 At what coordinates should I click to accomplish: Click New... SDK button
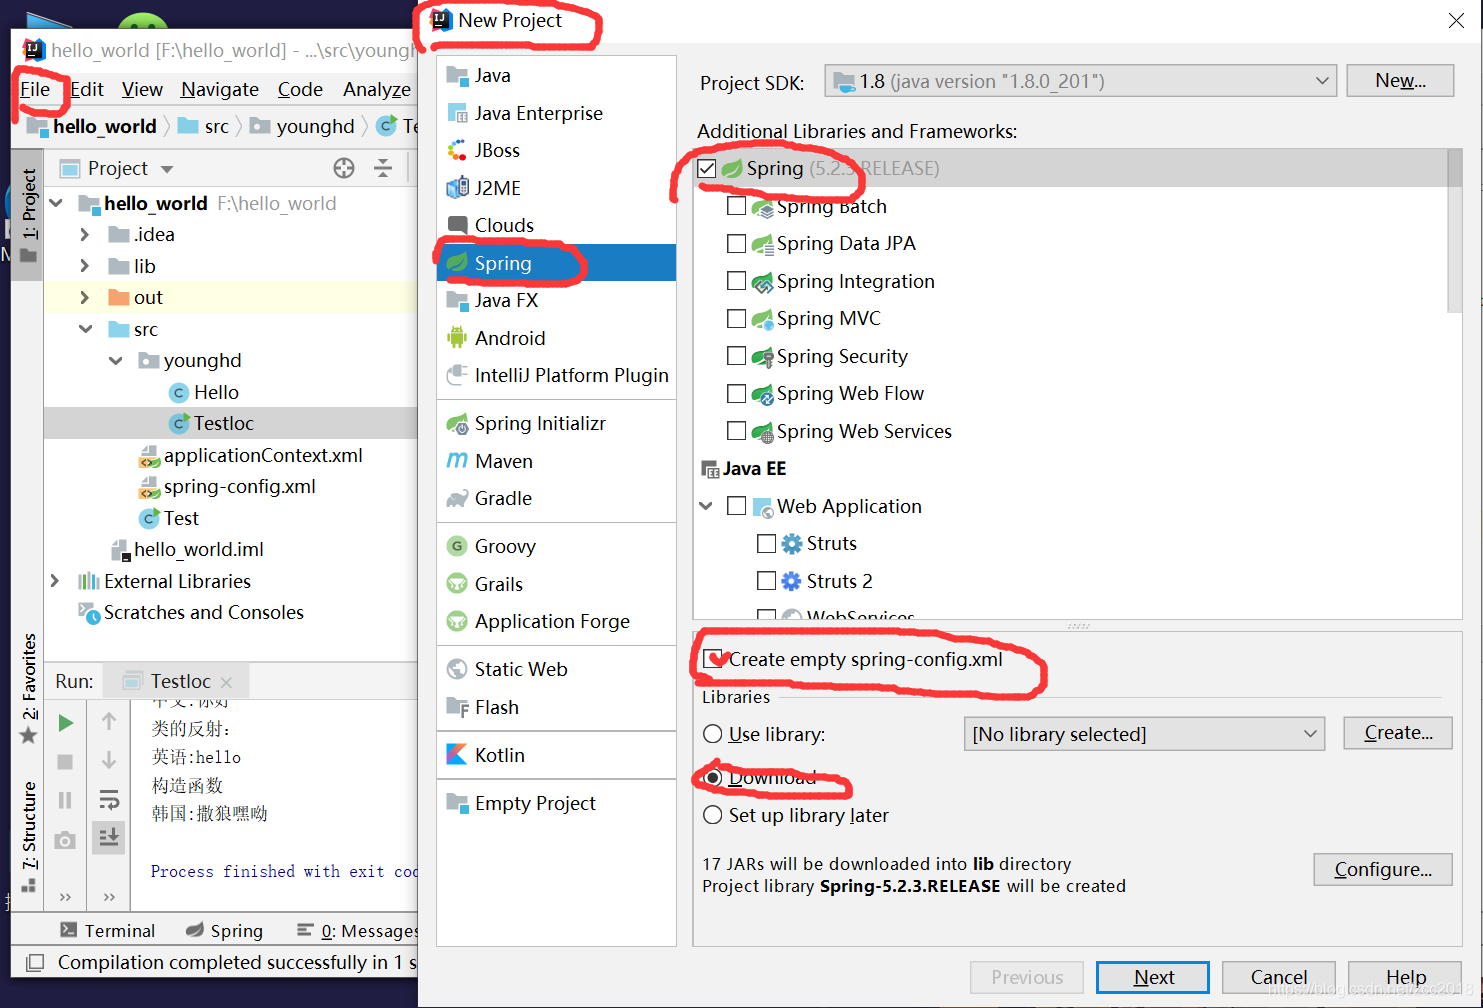pyautogui.click(x=1400, y=81)
